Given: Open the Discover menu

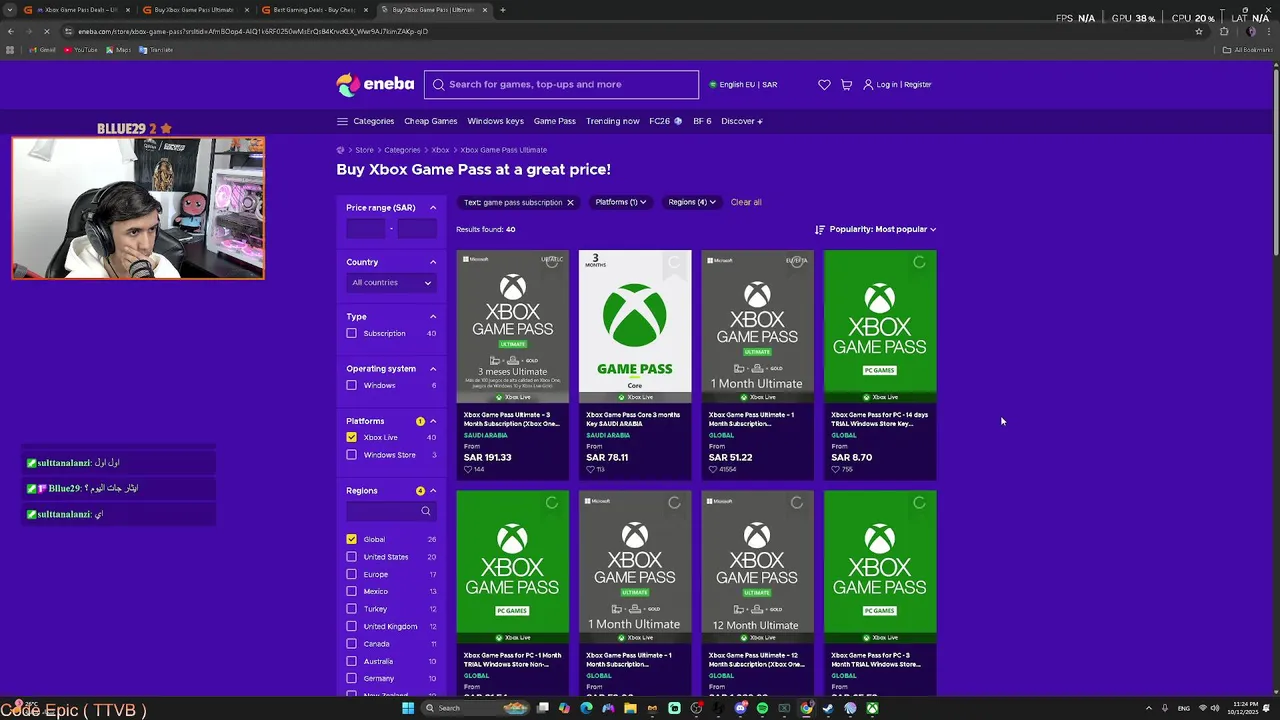Looking at the screenshot, I should 741,121.
